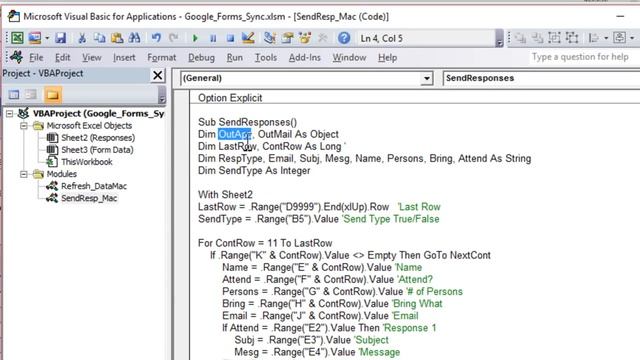
Task: Click the blue Help question mark icon
Action: pyautogui.click(x=344, y=38)
